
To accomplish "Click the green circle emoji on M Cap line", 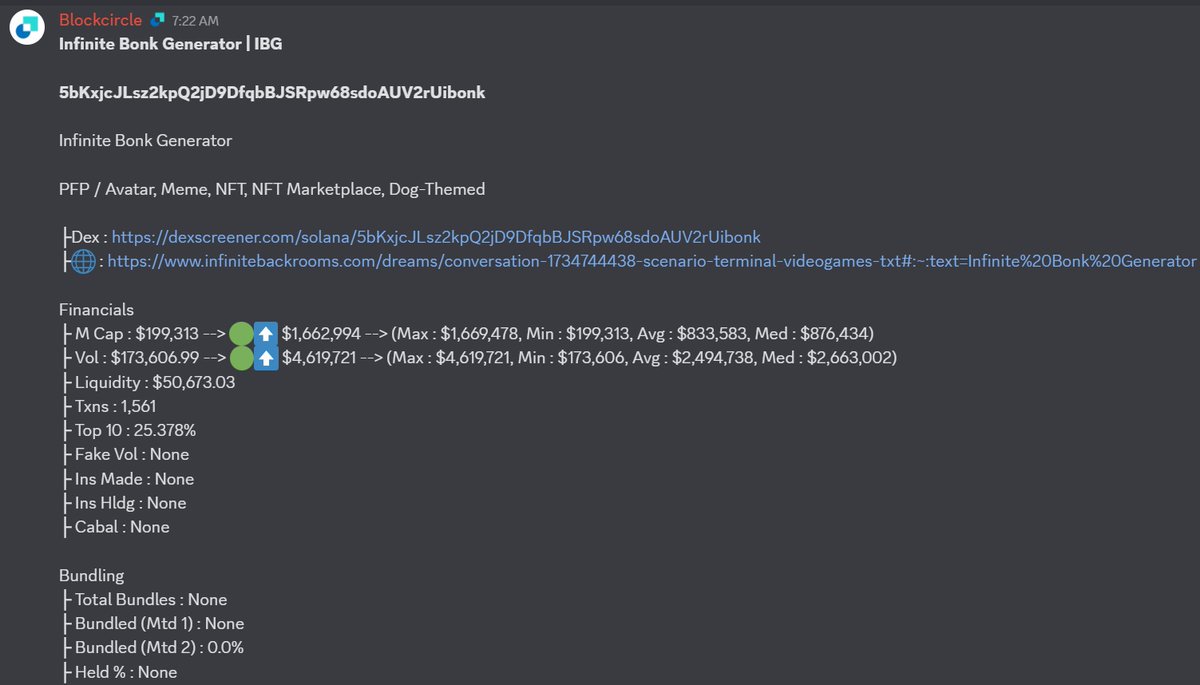I will [241, 334].
